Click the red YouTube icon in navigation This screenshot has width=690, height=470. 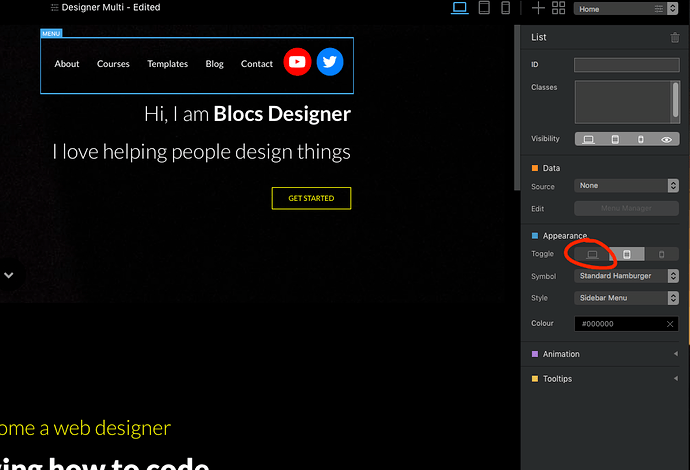(x=297, y=62)
